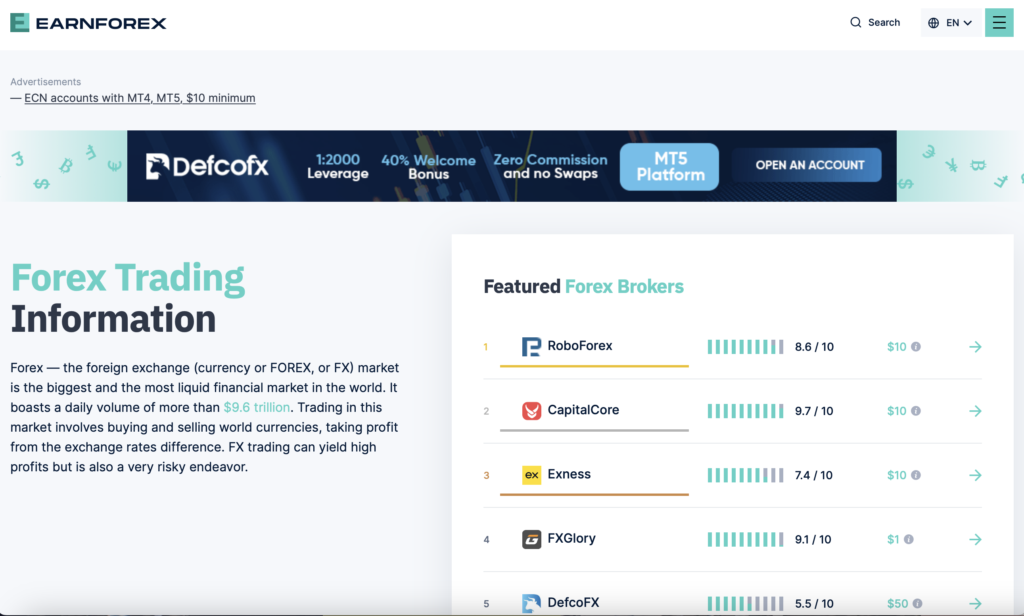Click the 8.6 / 10 rating text

[x=814, y=347]
